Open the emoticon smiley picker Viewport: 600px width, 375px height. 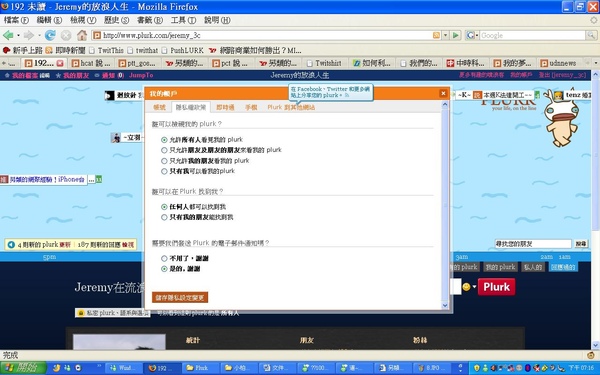point(466,287)
